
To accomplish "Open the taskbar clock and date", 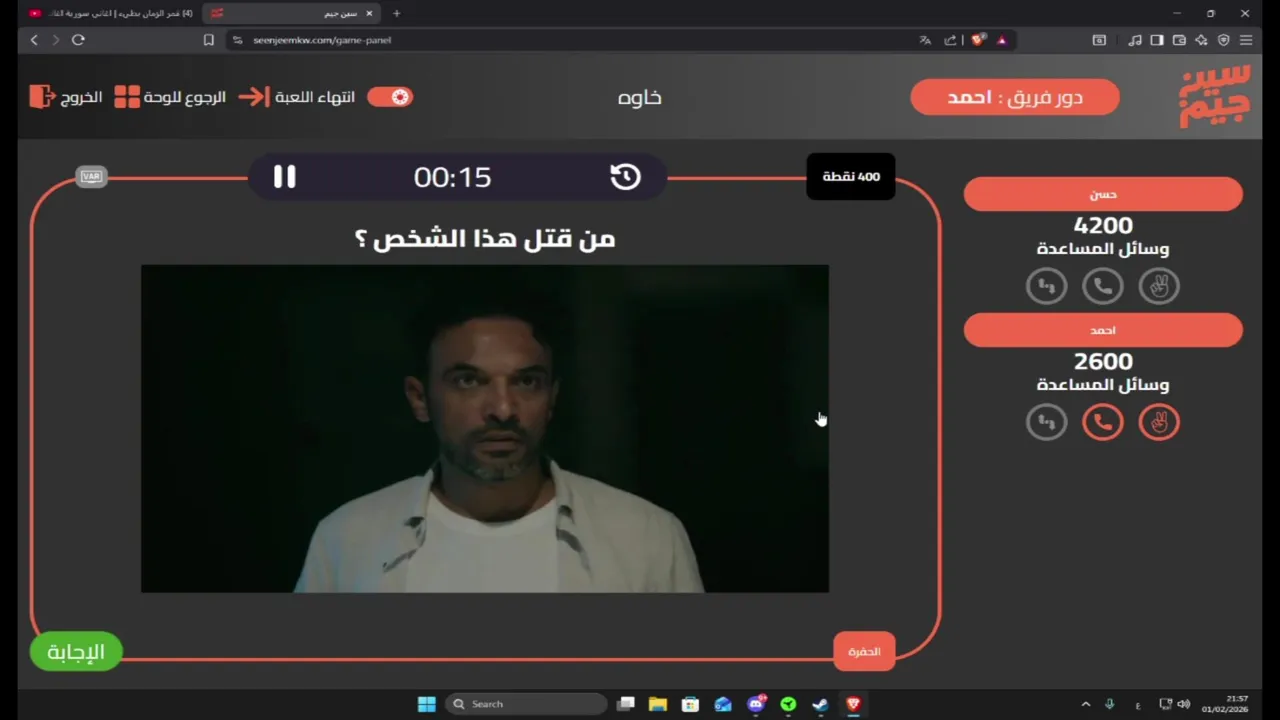I will 1224,704.
